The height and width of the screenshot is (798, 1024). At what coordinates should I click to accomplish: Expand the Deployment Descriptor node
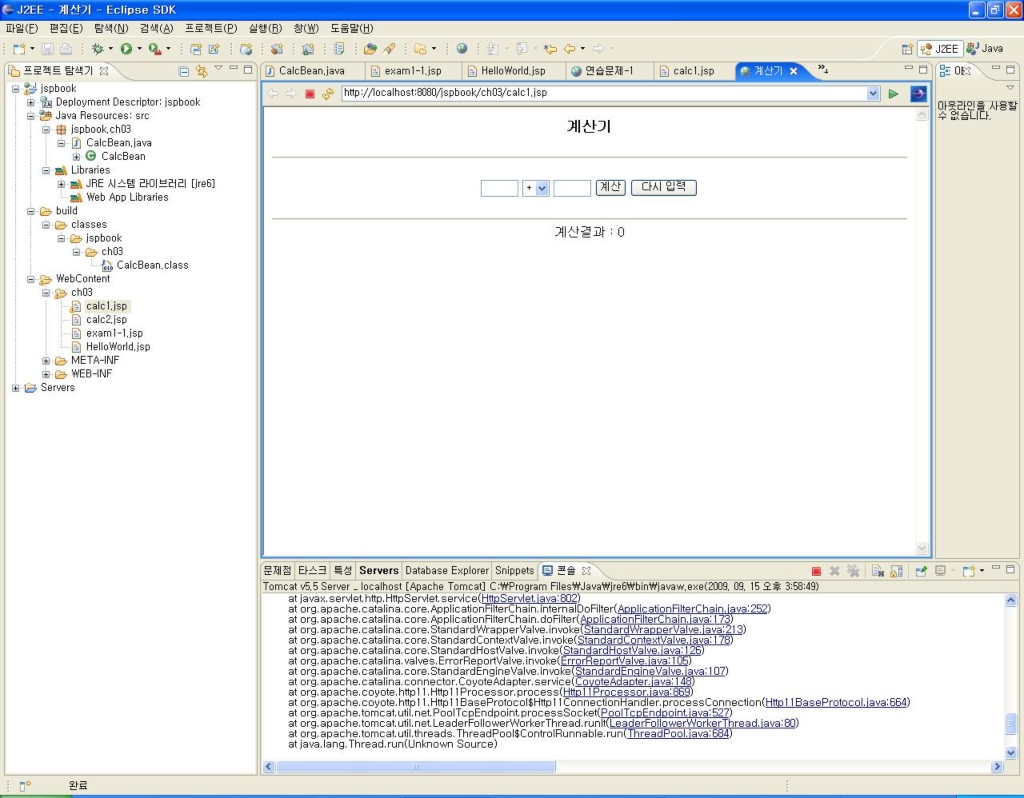pos(31,103)
